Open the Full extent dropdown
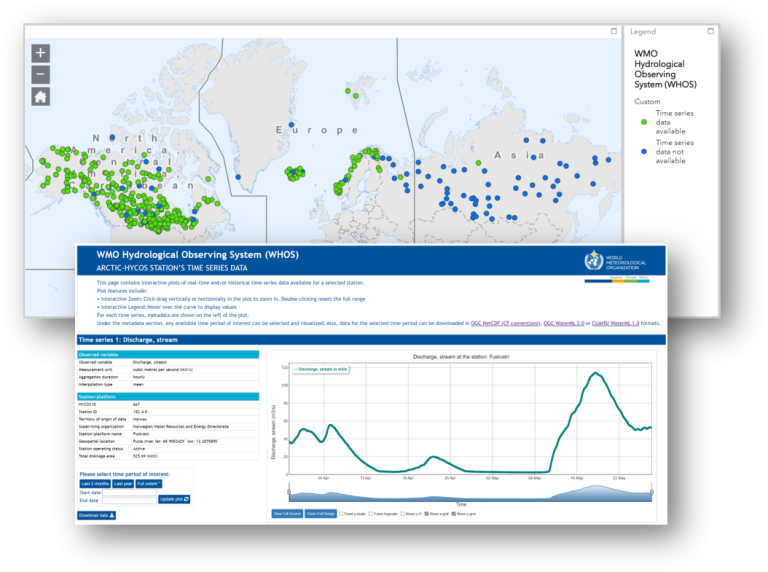The image size is (768, 572). coord(151,483)
